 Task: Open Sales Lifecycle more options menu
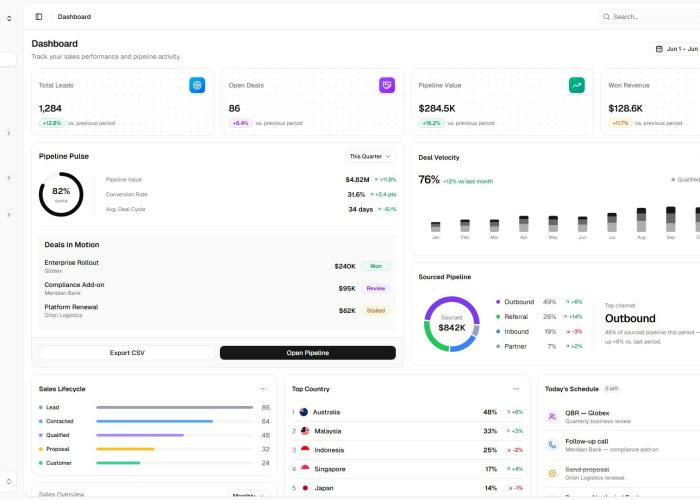(x=263, y=389)
